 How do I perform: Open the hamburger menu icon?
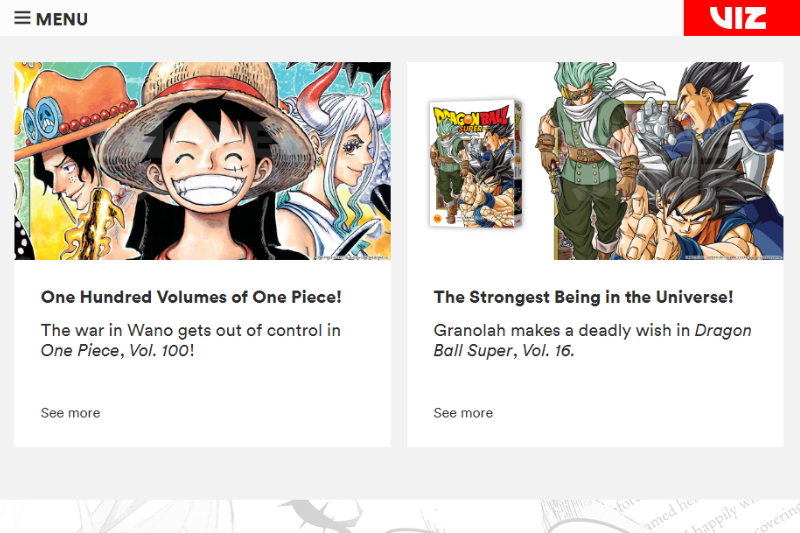[22, 18]
